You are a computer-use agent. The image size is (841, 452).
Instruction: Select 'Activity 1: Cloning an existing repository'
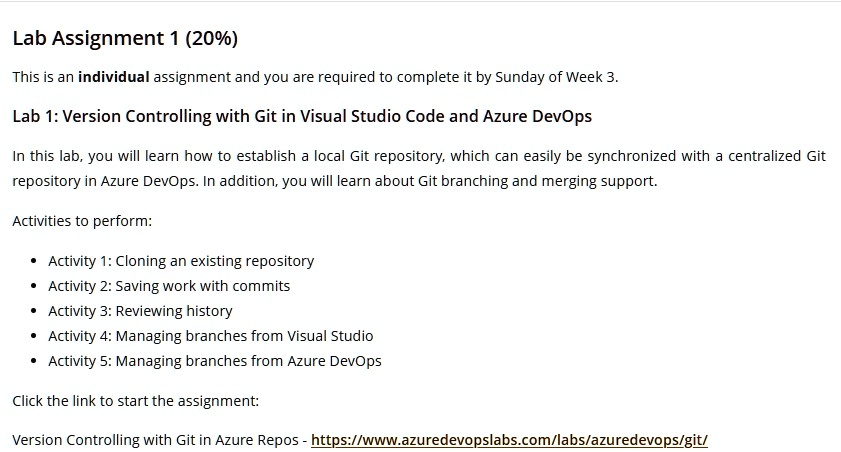181,261
